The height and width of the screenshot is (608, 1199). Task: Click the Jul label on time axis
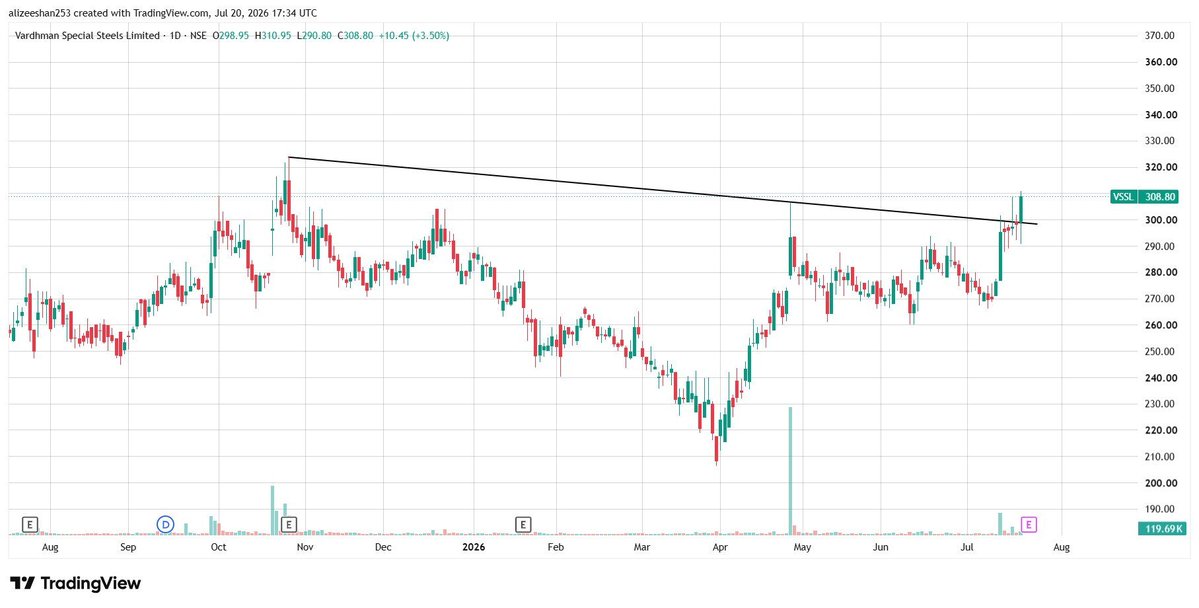coord(967,548)
